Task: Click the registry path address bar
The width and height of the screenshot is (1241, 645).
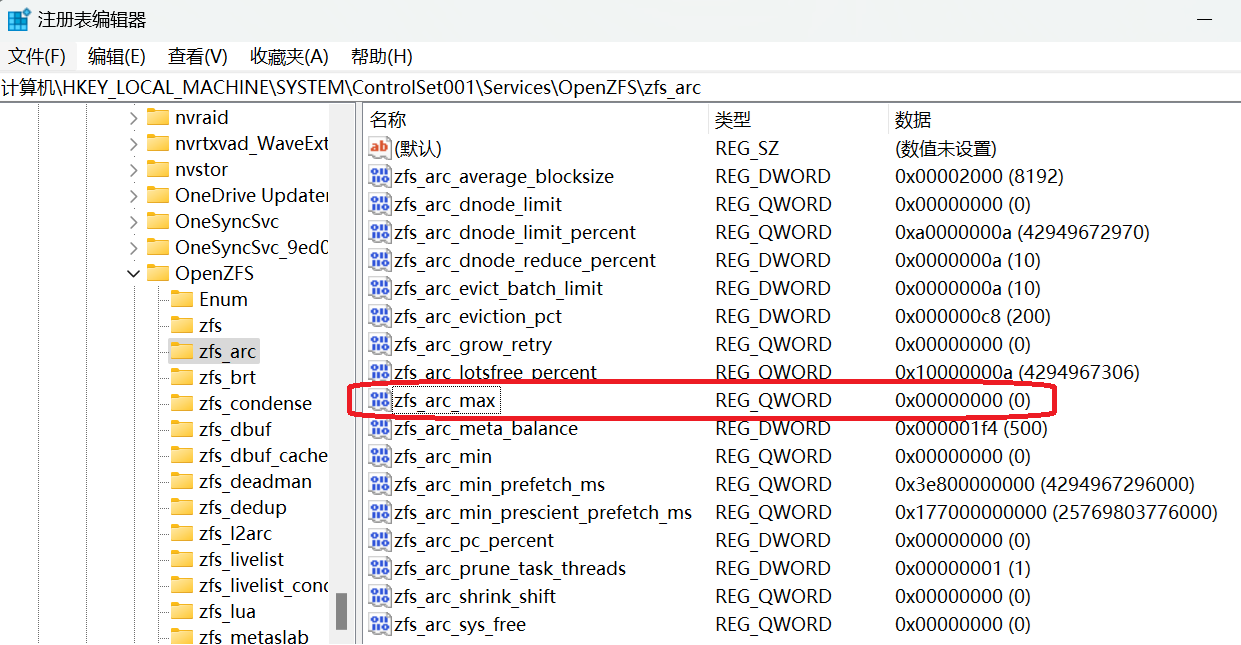Action: [x=620, y=88]
